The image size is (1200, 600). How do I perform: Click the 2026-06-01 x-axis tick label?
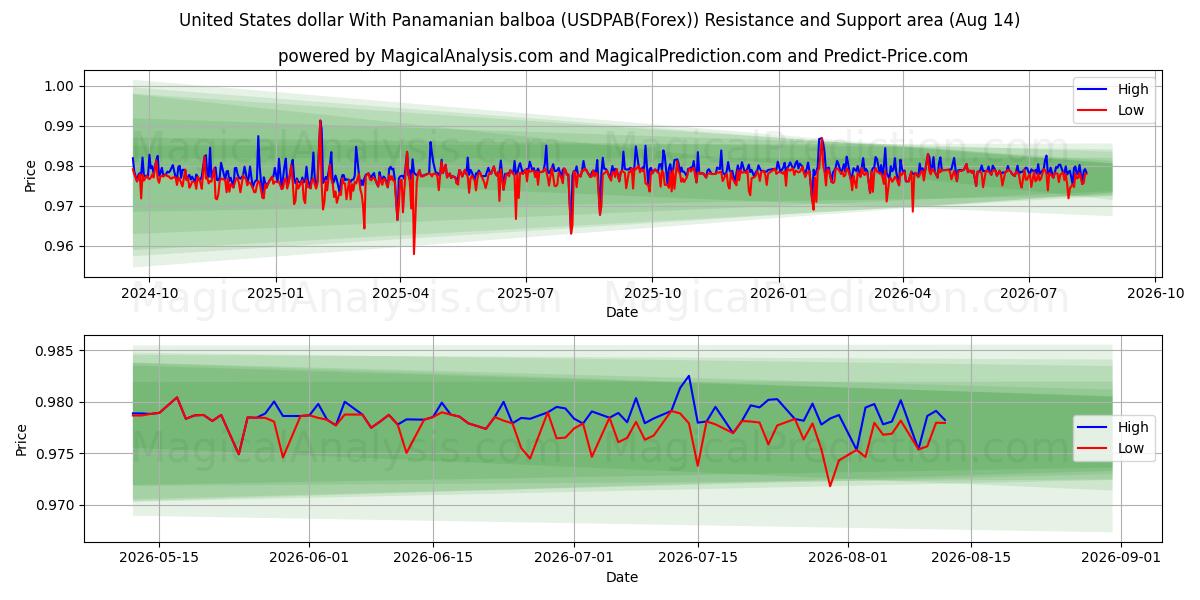click(x=309, y=558)
